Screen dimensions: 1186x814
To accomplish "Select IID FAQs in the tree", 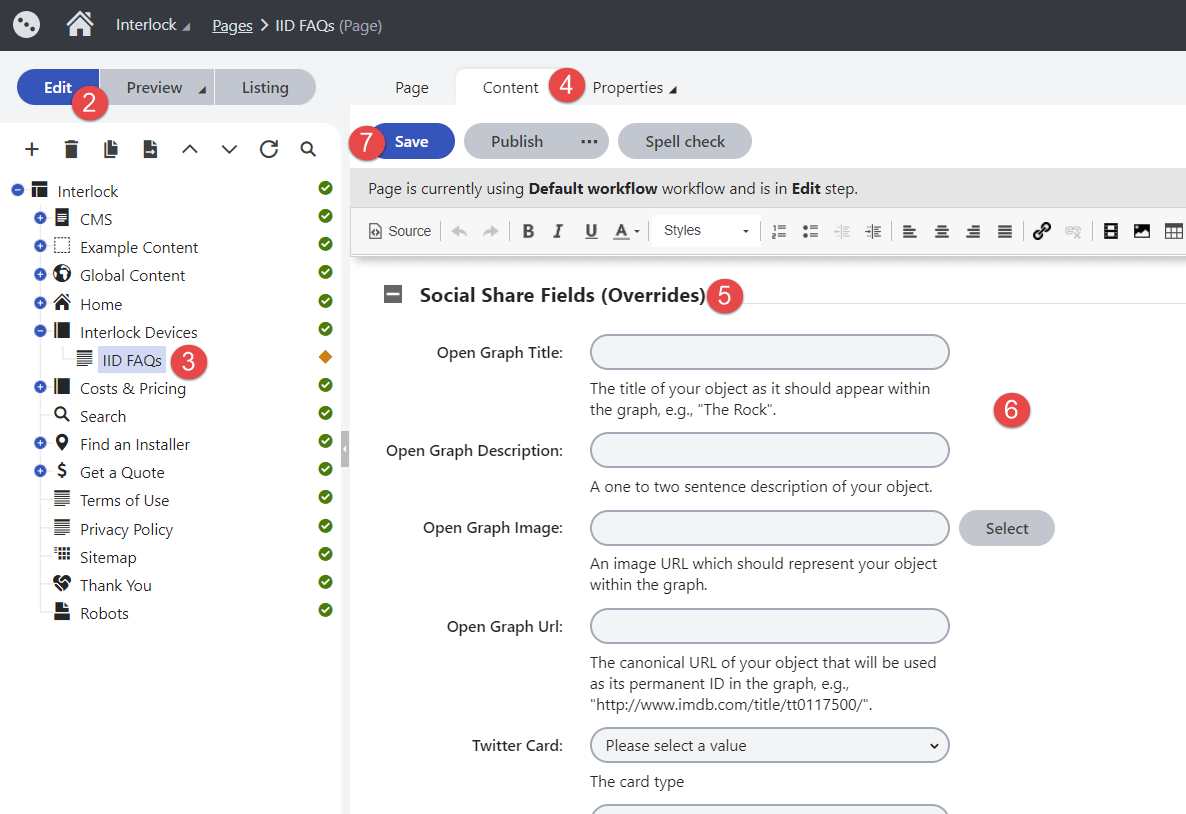I will point(132,360).
